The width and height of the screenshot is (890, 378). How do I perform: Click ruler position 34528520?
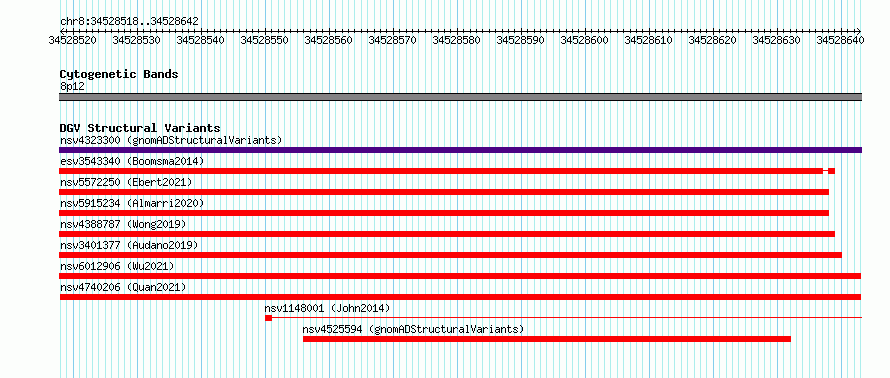pos(73,40)
